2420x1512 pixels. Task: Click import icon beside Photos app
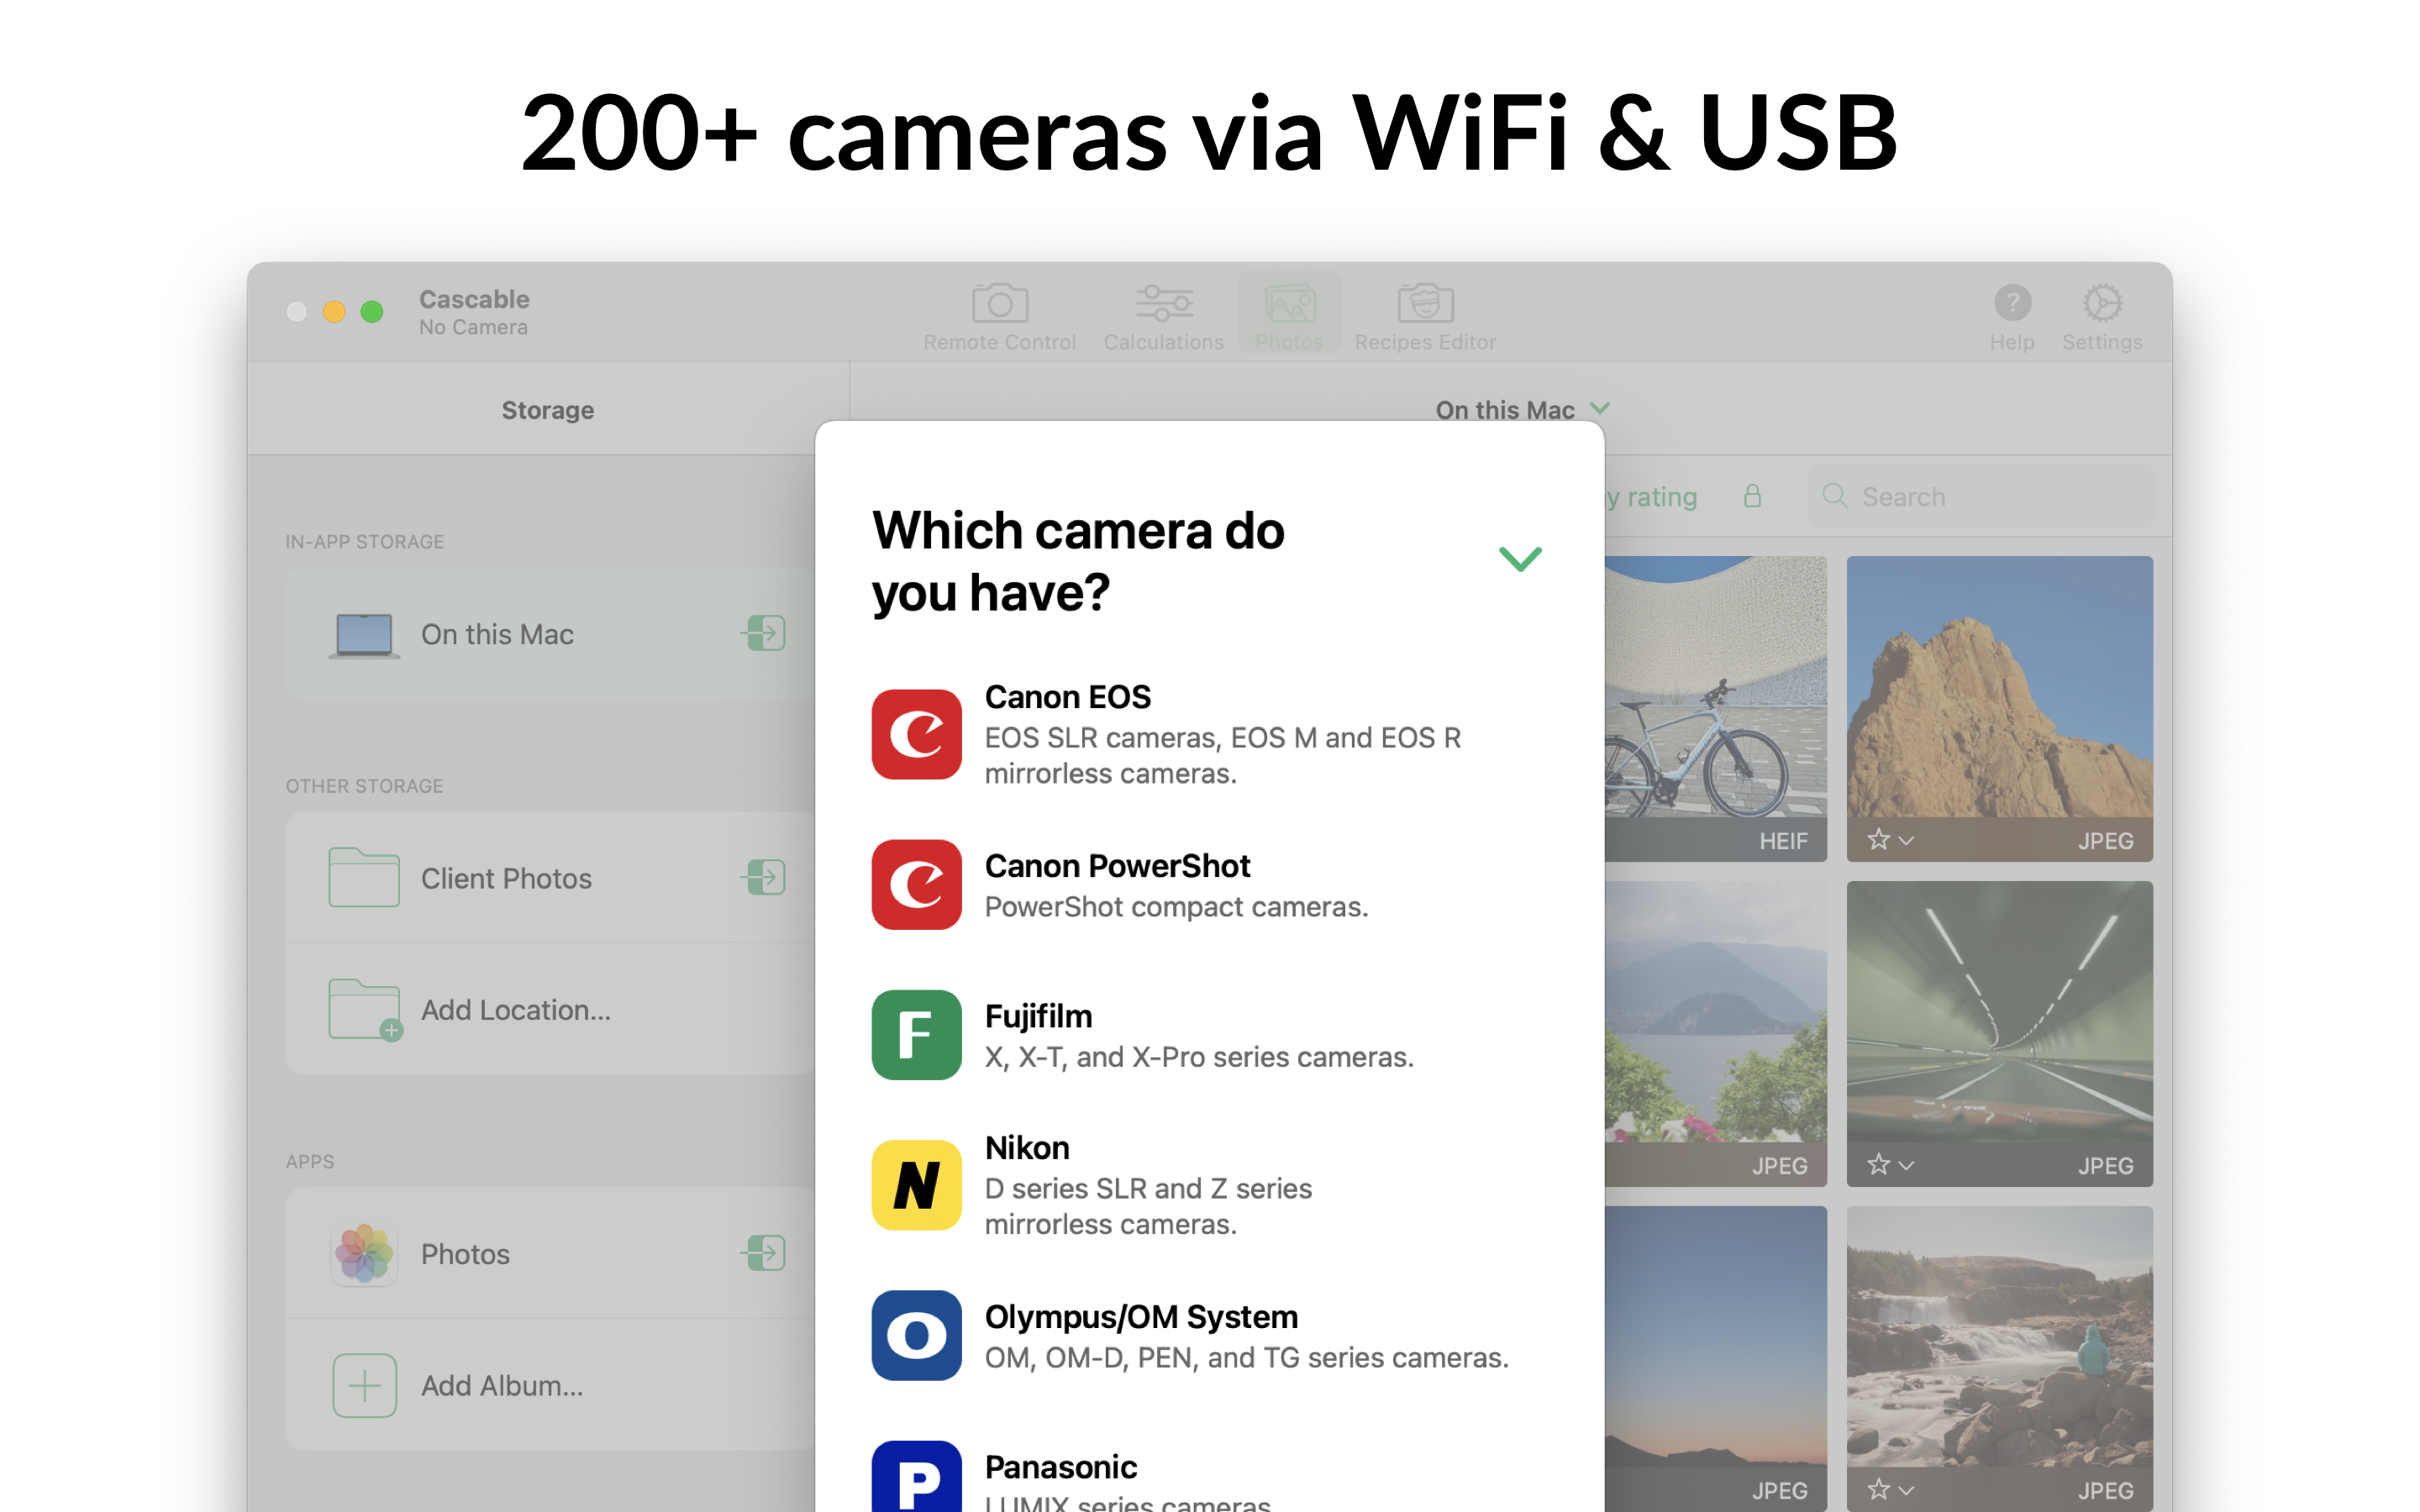click(765, 1253)
